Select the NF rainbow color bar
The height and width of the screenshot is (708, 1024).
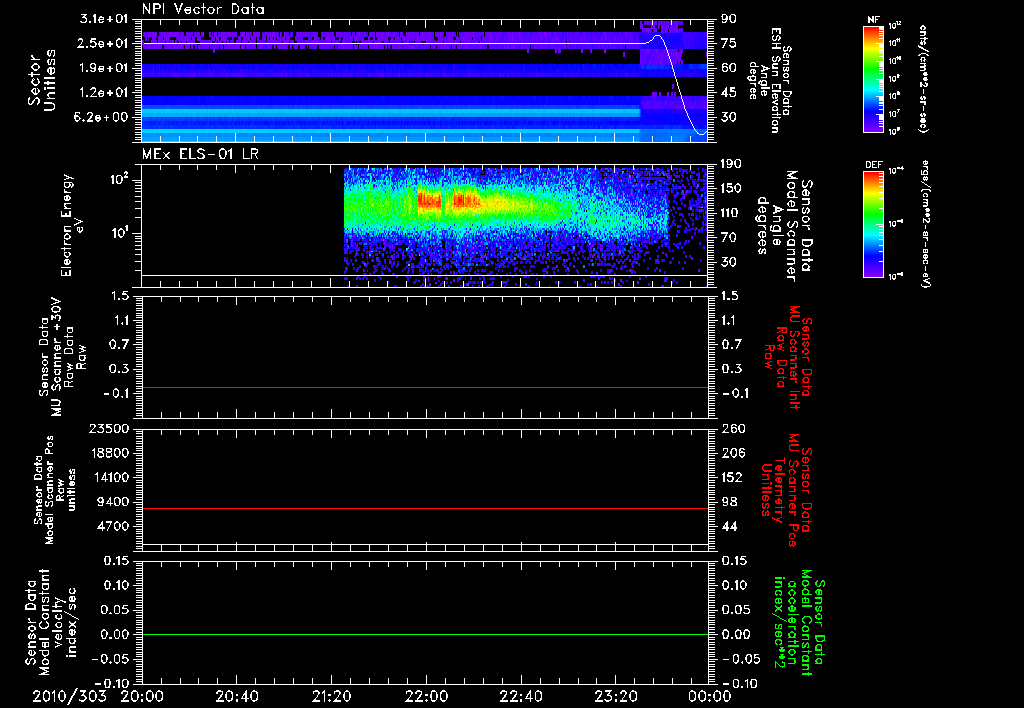[x=874, y=78]
